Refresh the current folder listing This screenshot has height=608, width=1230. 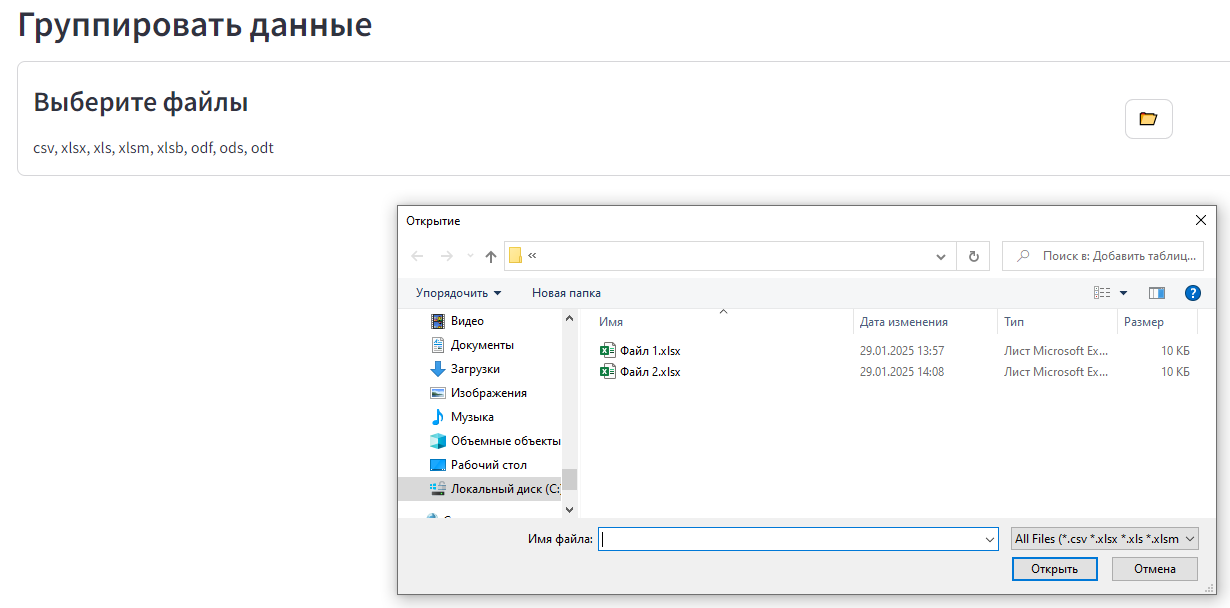973,256
